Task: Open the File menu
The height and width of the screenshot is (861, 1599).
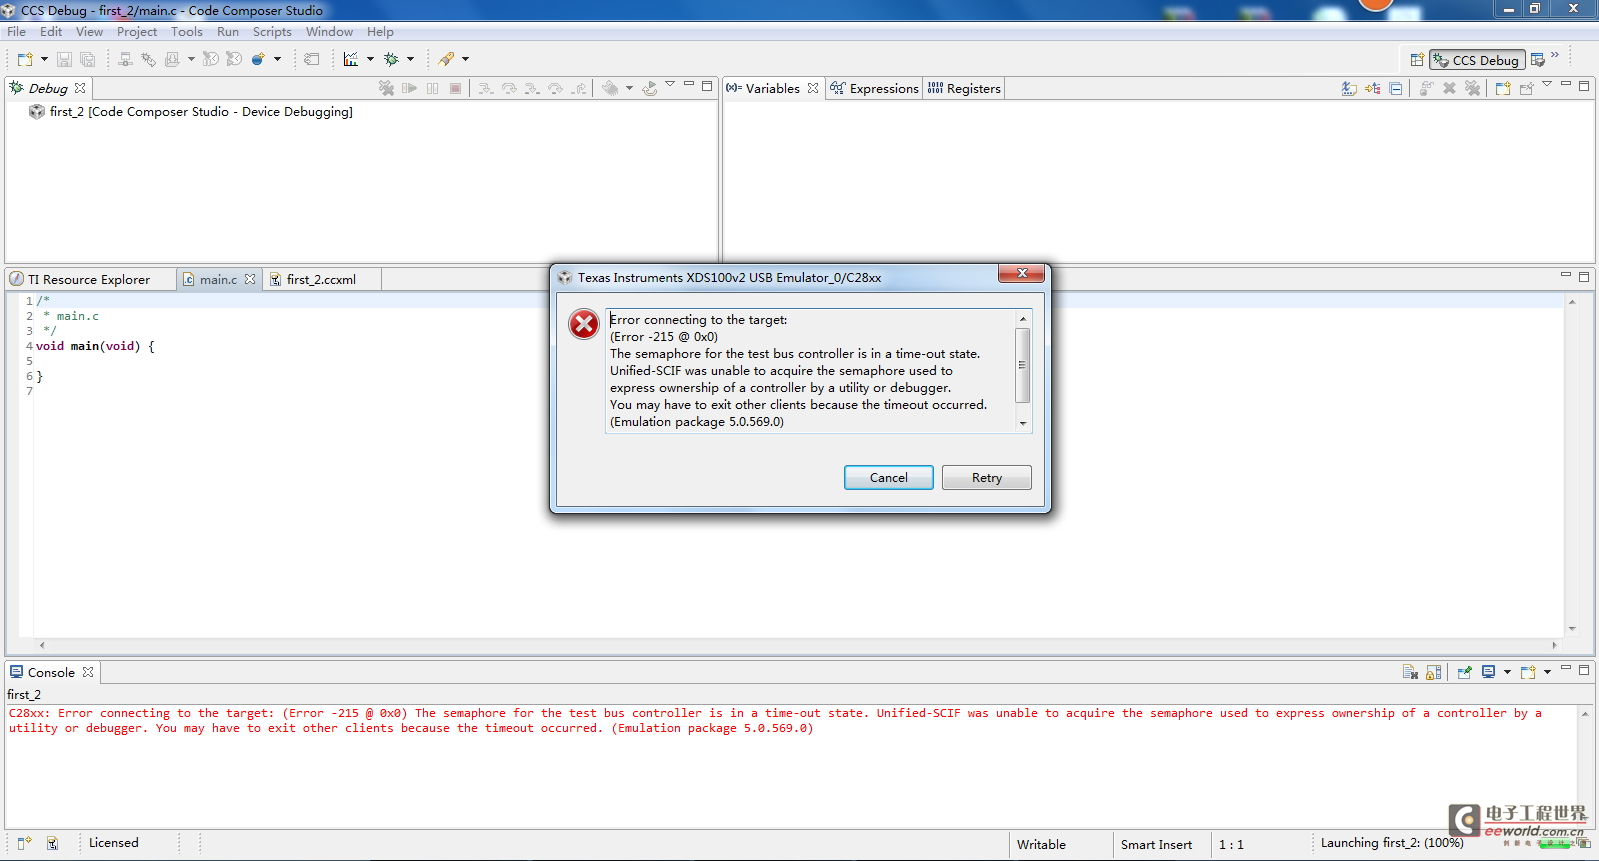Action: (17, 32)
